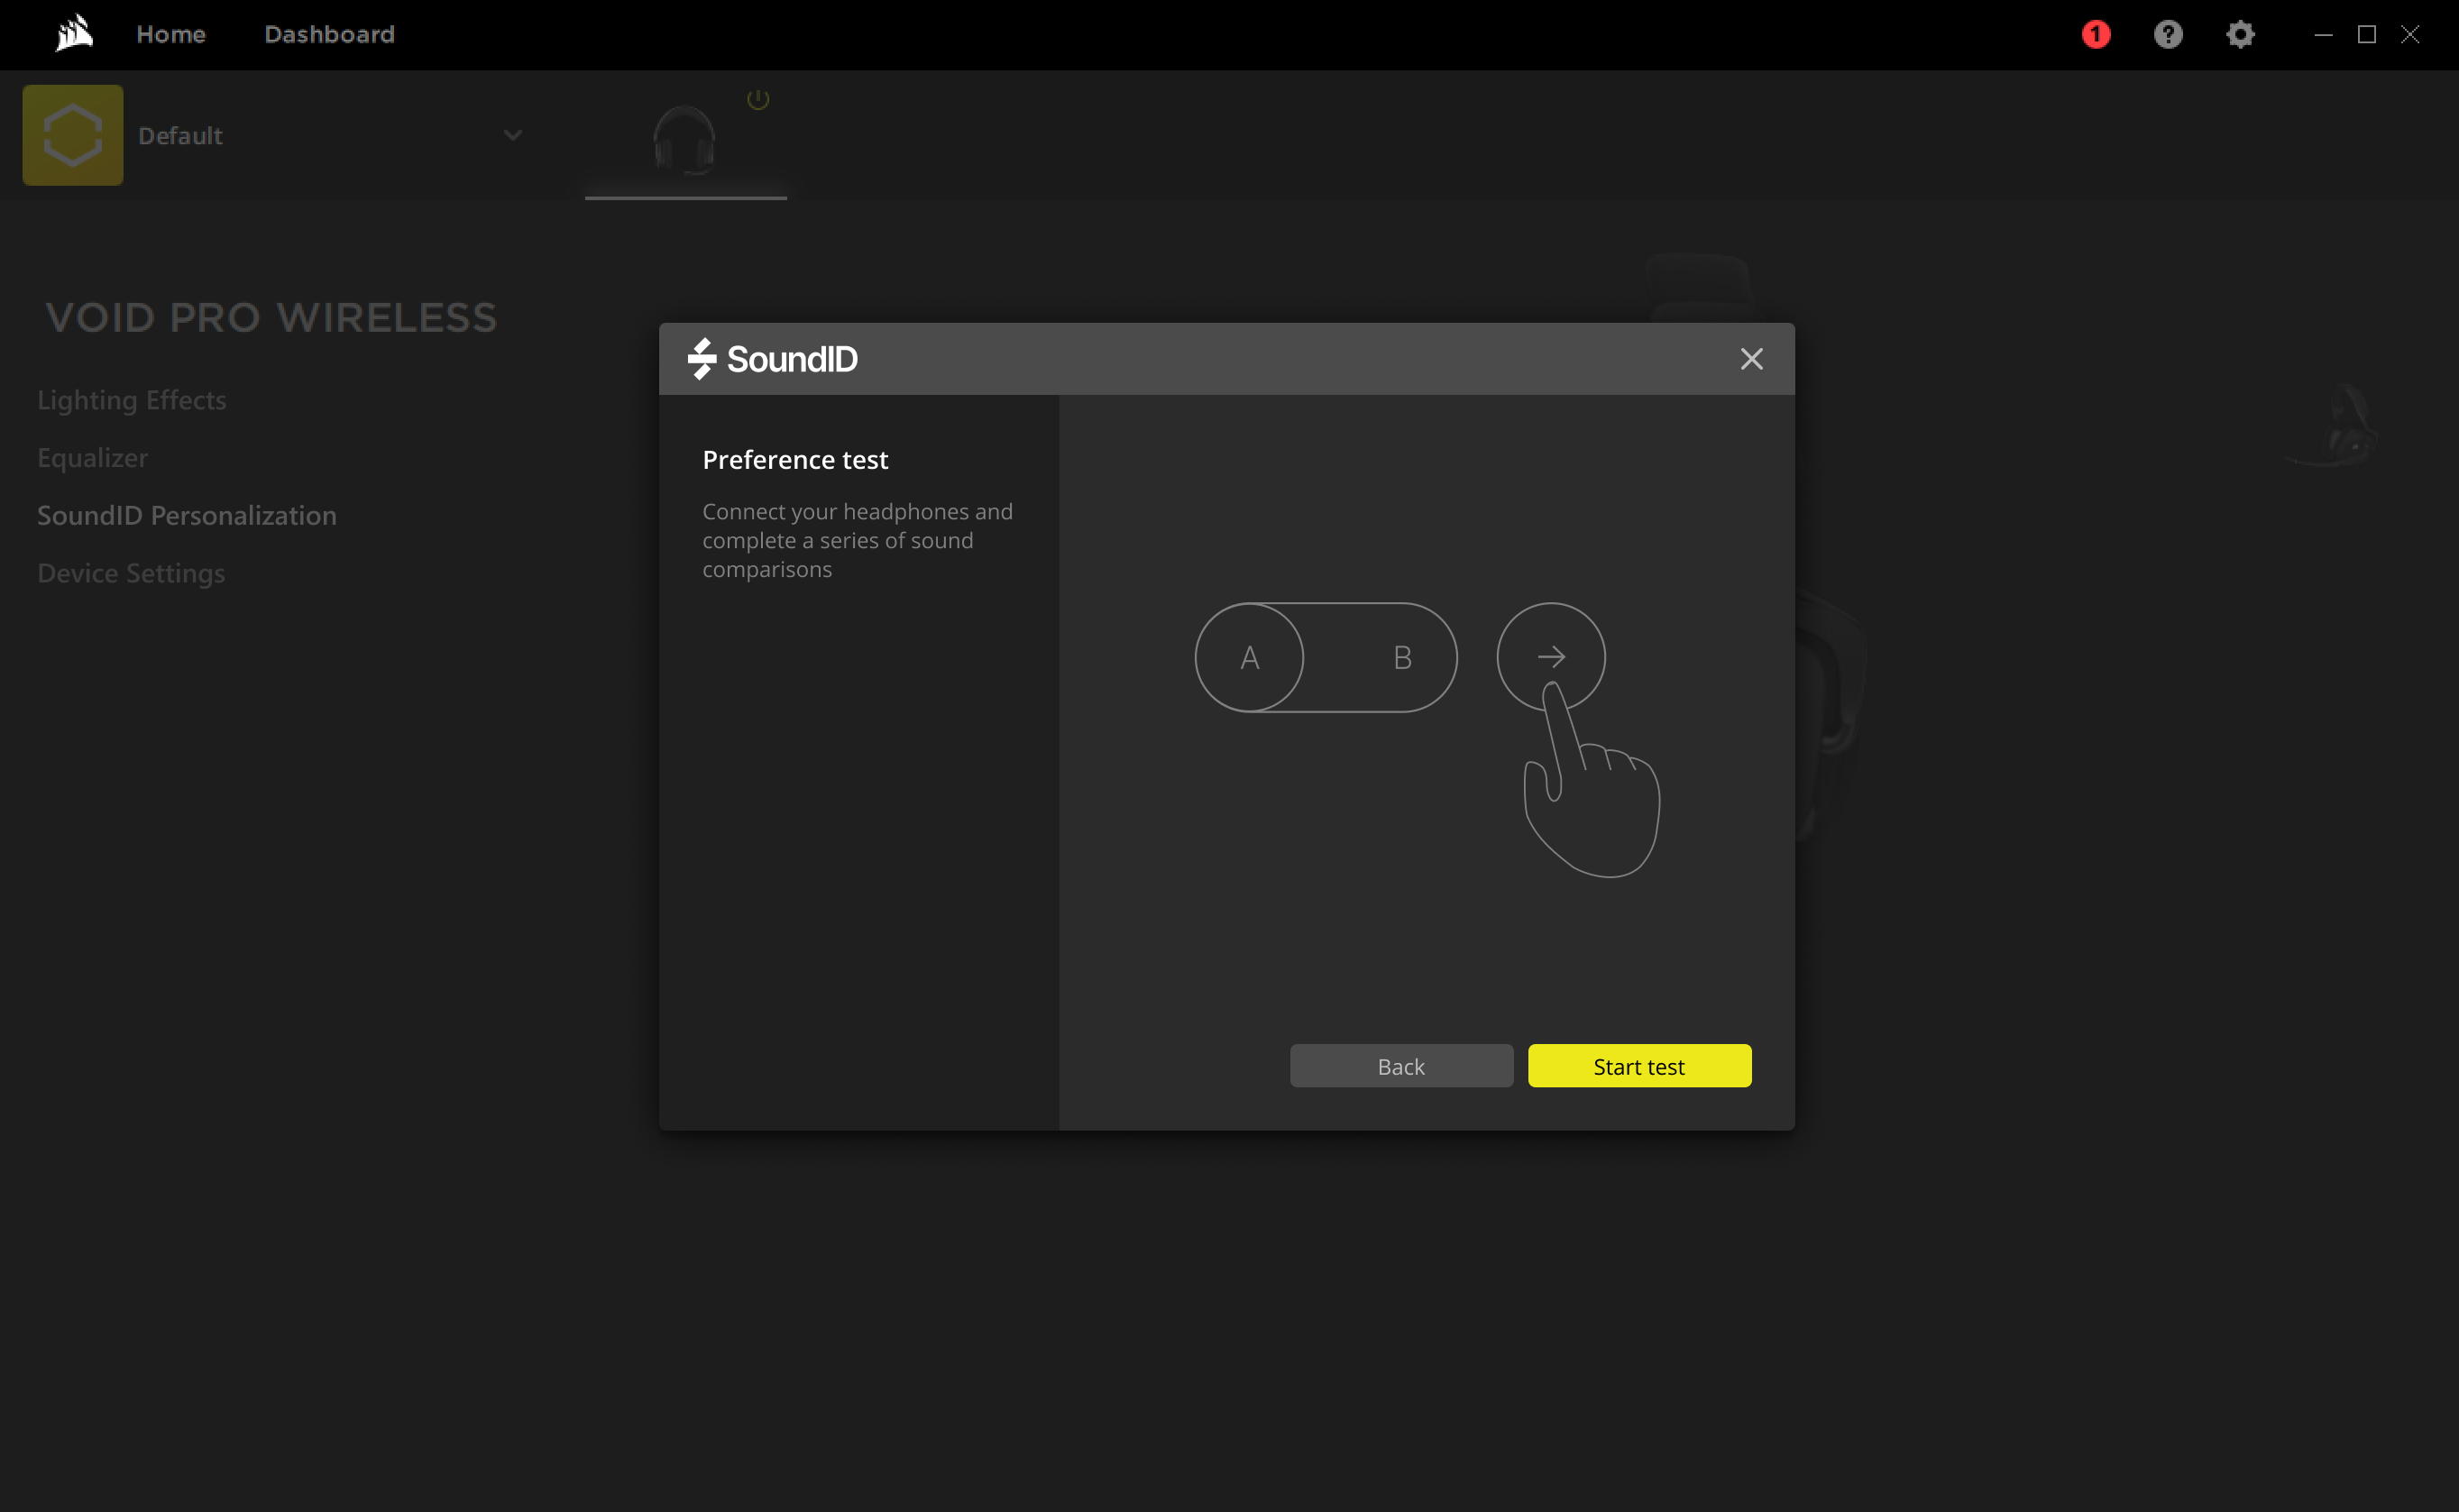
Task: Open the Dashboard tab
Action: point(329,34)
